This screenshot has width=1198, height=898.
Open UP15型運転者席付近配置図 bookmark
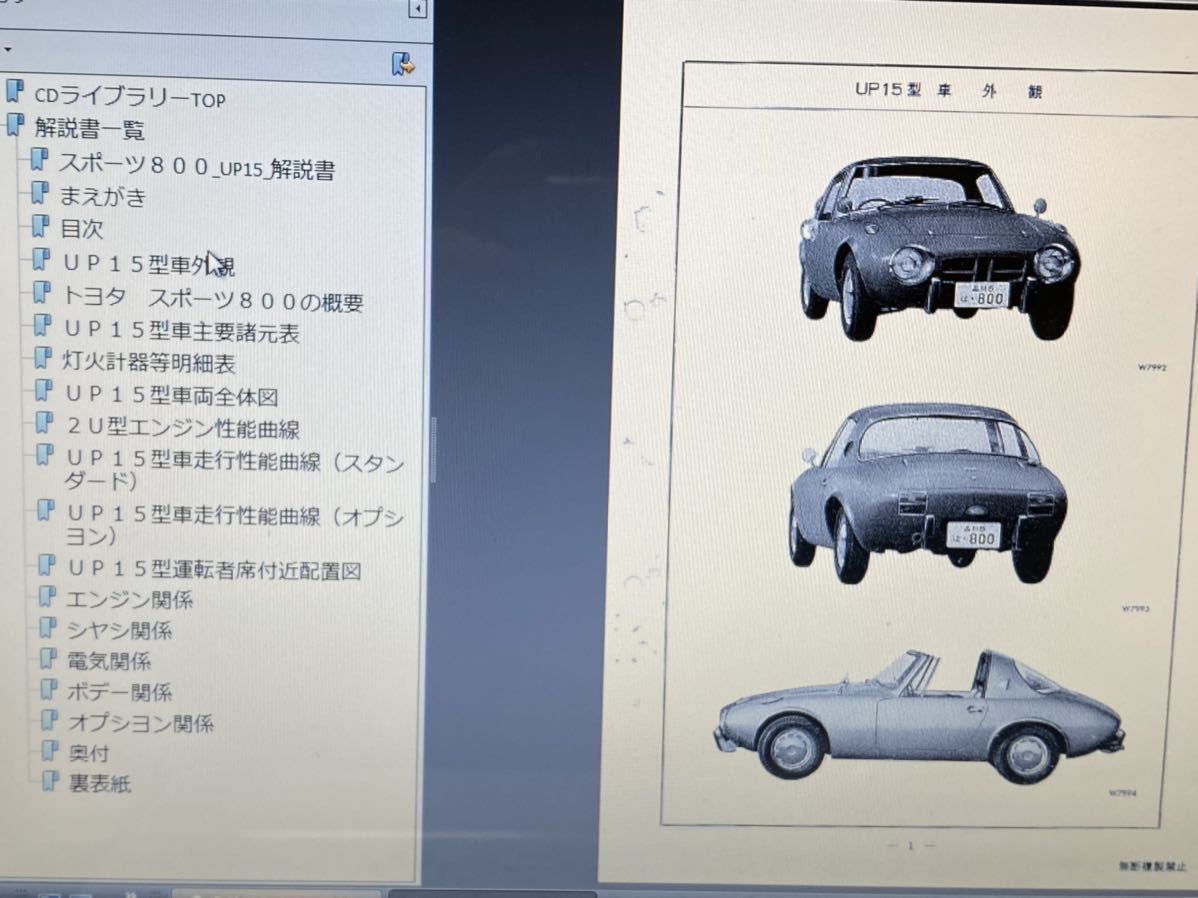click(215, 569)
